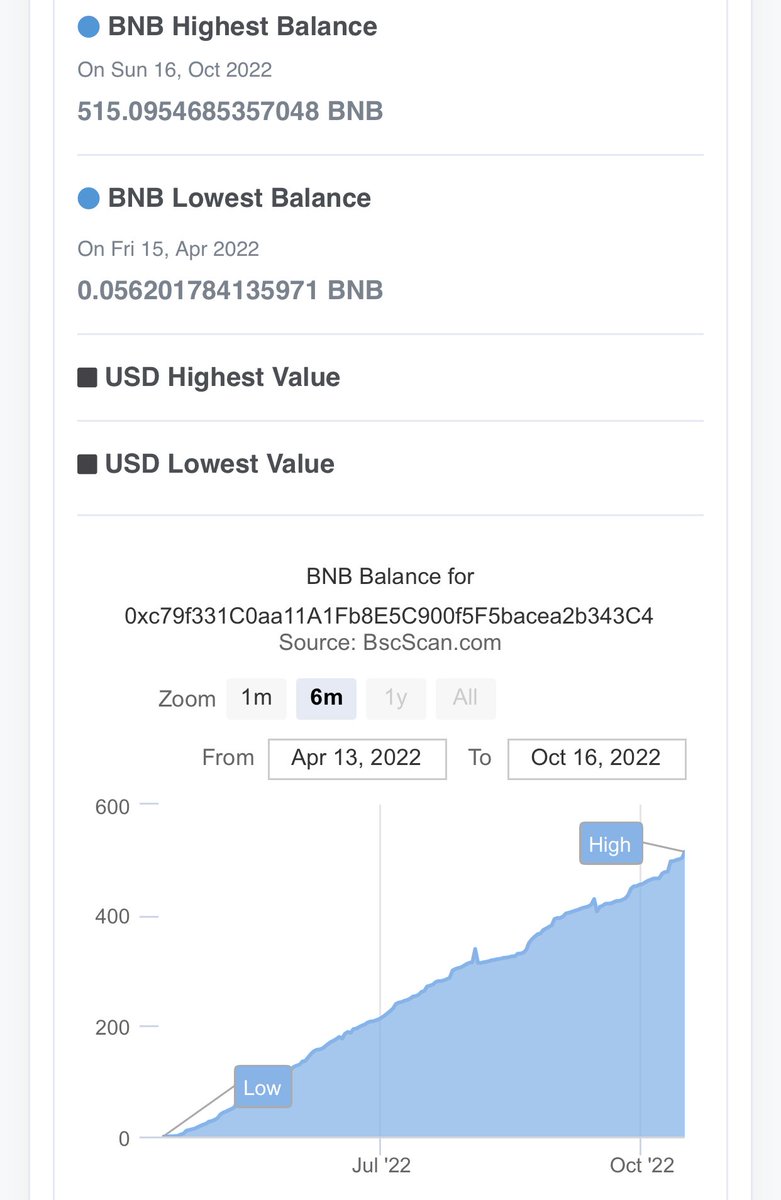
Task: Click the Jul '22 axis label
Action: click(x=381, y=1166)
